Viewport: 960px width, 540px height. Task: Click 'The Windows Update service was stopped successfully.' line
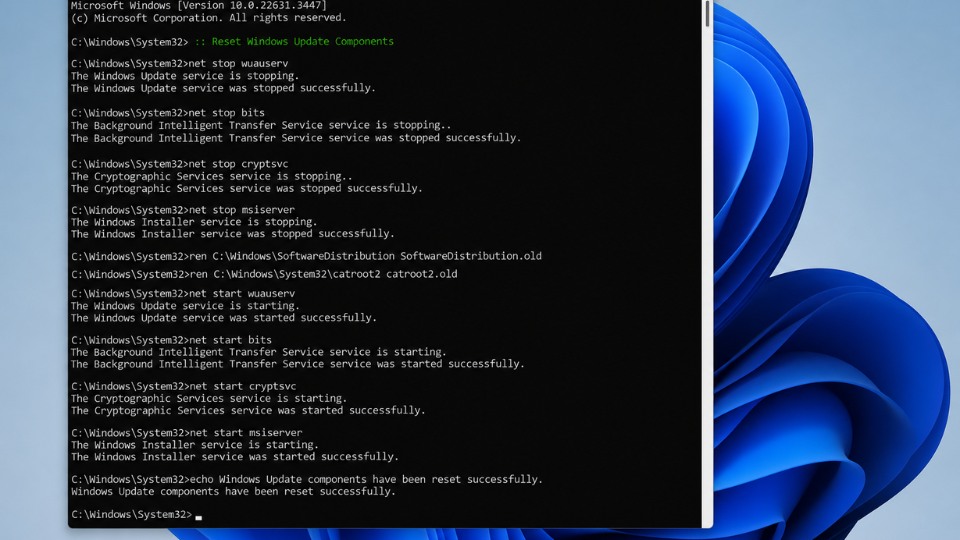pos(223,88)
